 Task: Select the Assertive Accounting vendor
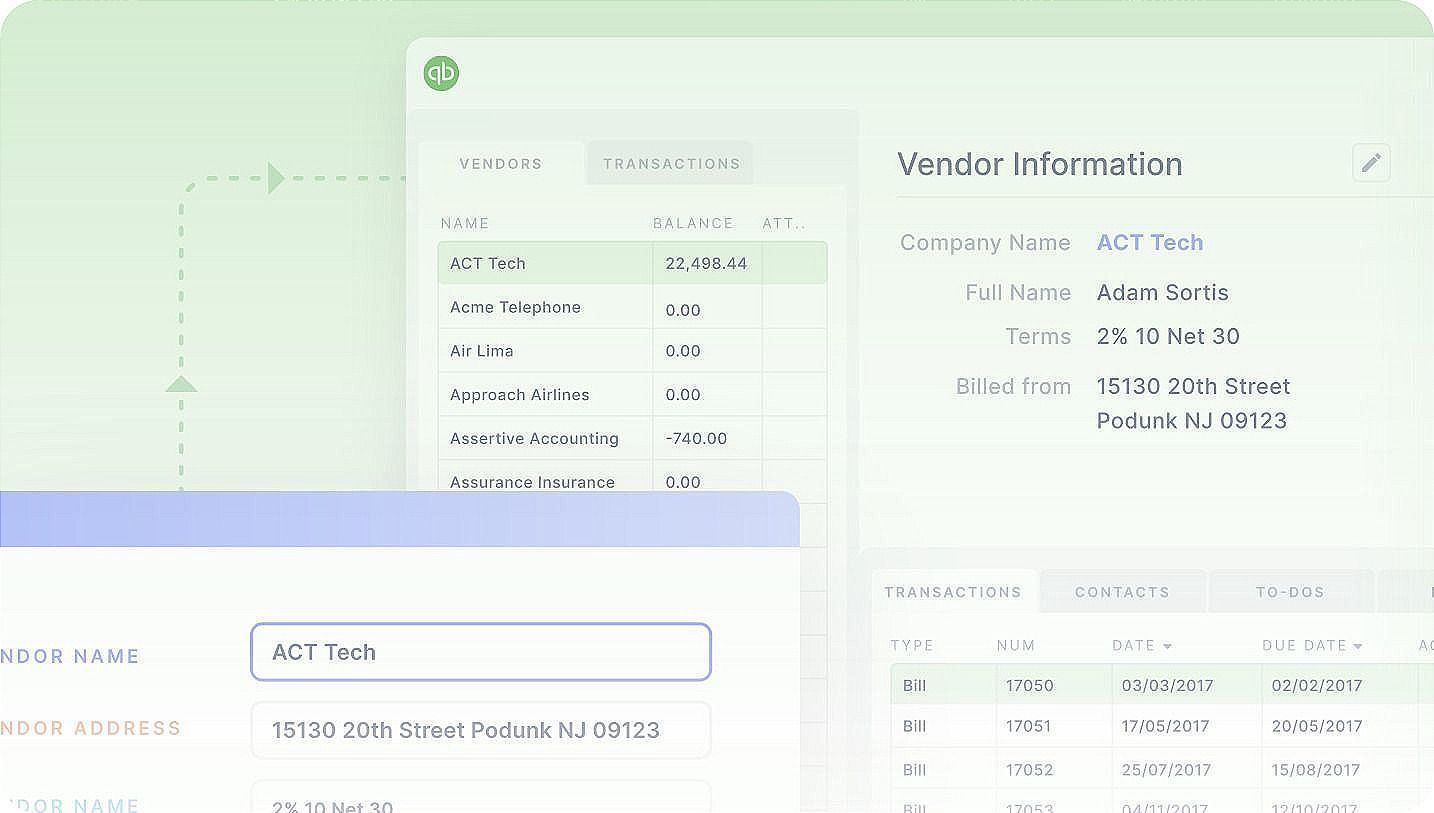coord(545,438)
